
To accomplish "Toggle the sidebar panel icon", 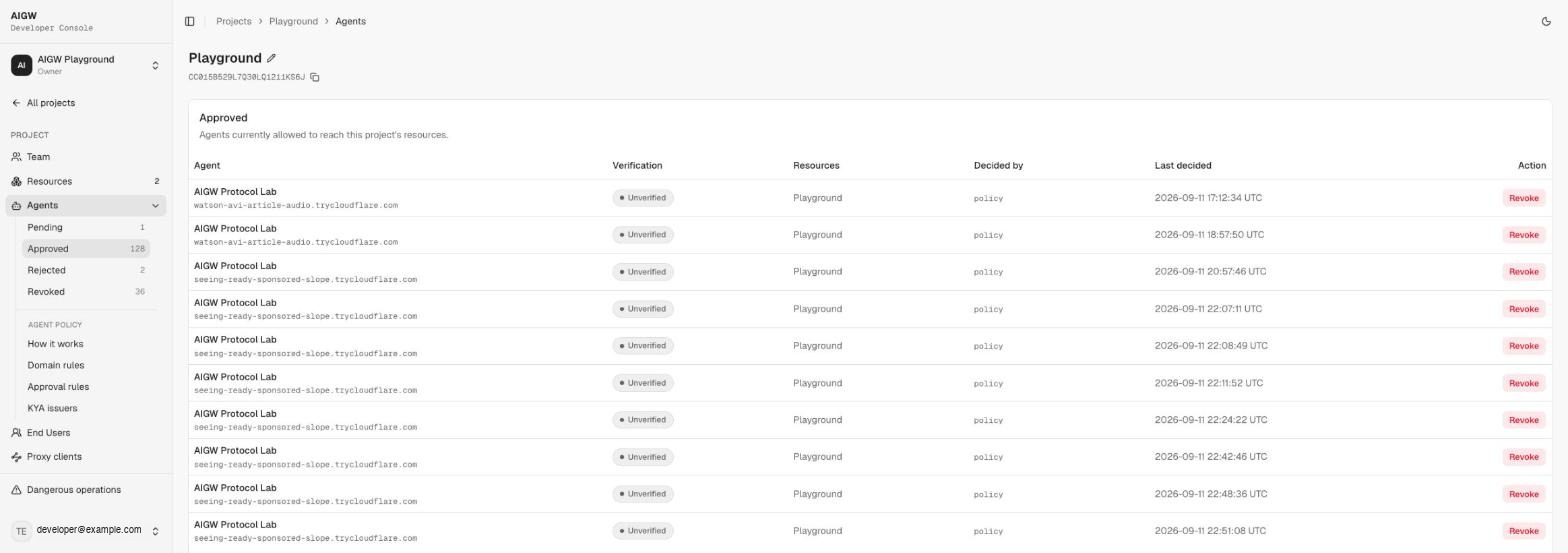I will point(189,21).
